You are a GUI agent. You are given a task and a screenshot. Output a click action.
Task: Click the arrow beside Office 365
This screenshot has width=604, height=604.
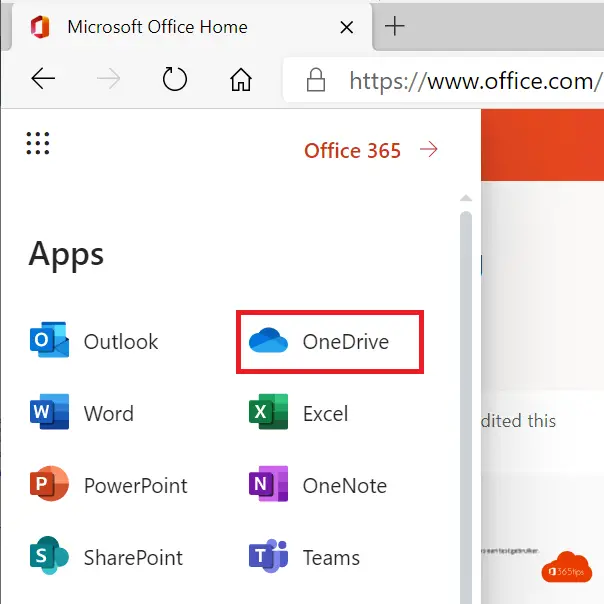point(429,149)
